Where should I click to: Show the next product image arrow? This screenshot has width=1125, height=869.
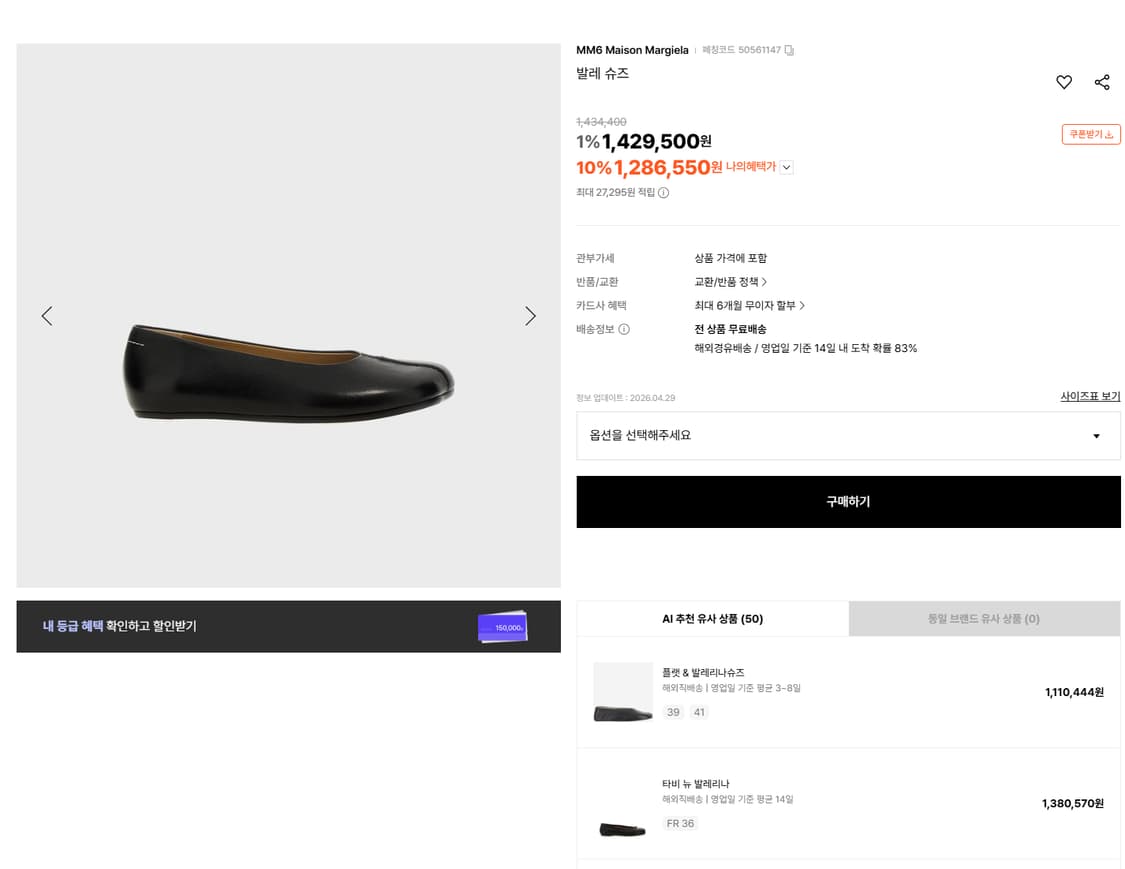point(530,316)
